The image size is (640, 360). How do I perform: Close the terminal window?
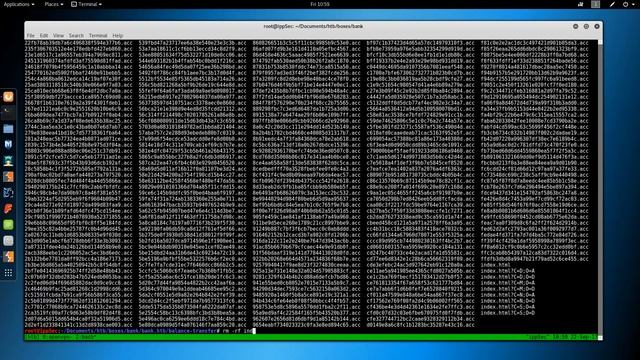(597, 26)
